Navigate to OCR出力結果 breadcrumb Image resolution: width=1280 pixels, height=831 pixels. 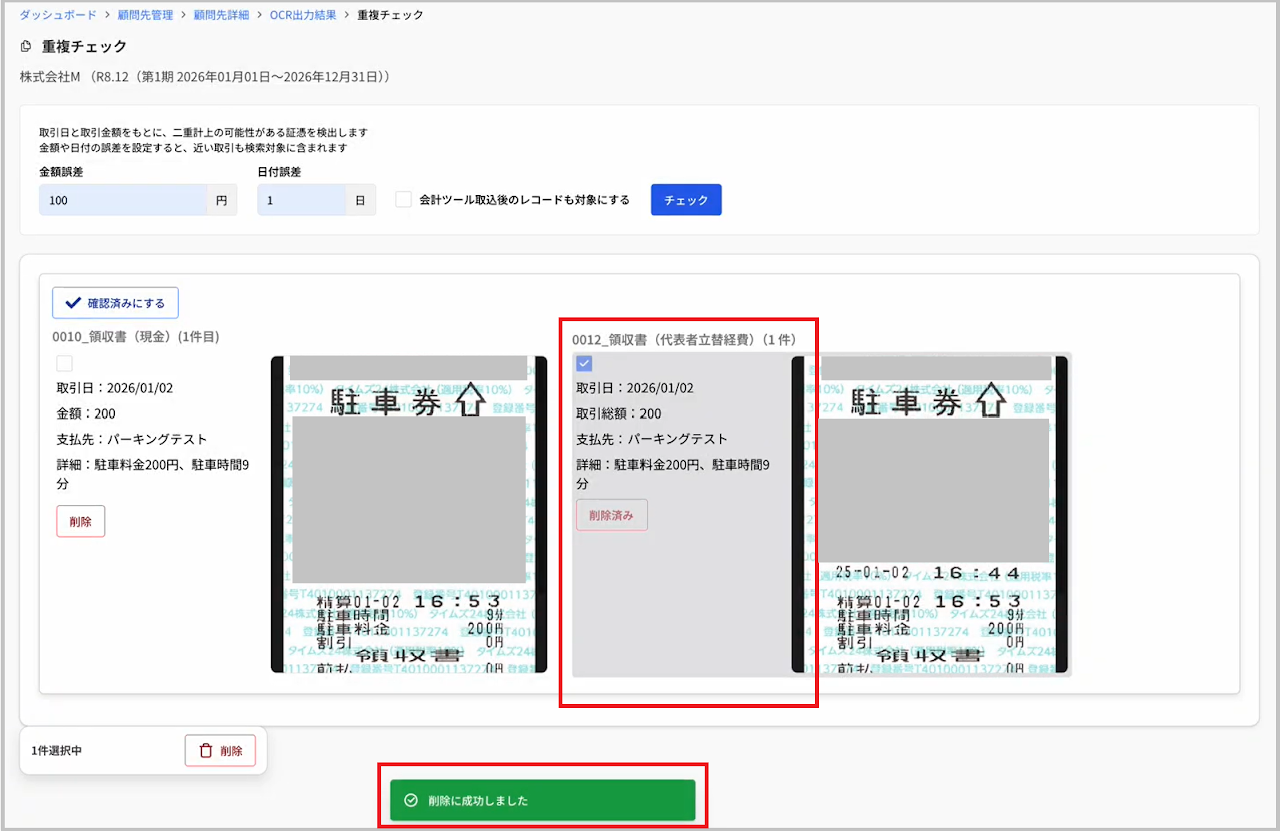click(x=303, y=15)
